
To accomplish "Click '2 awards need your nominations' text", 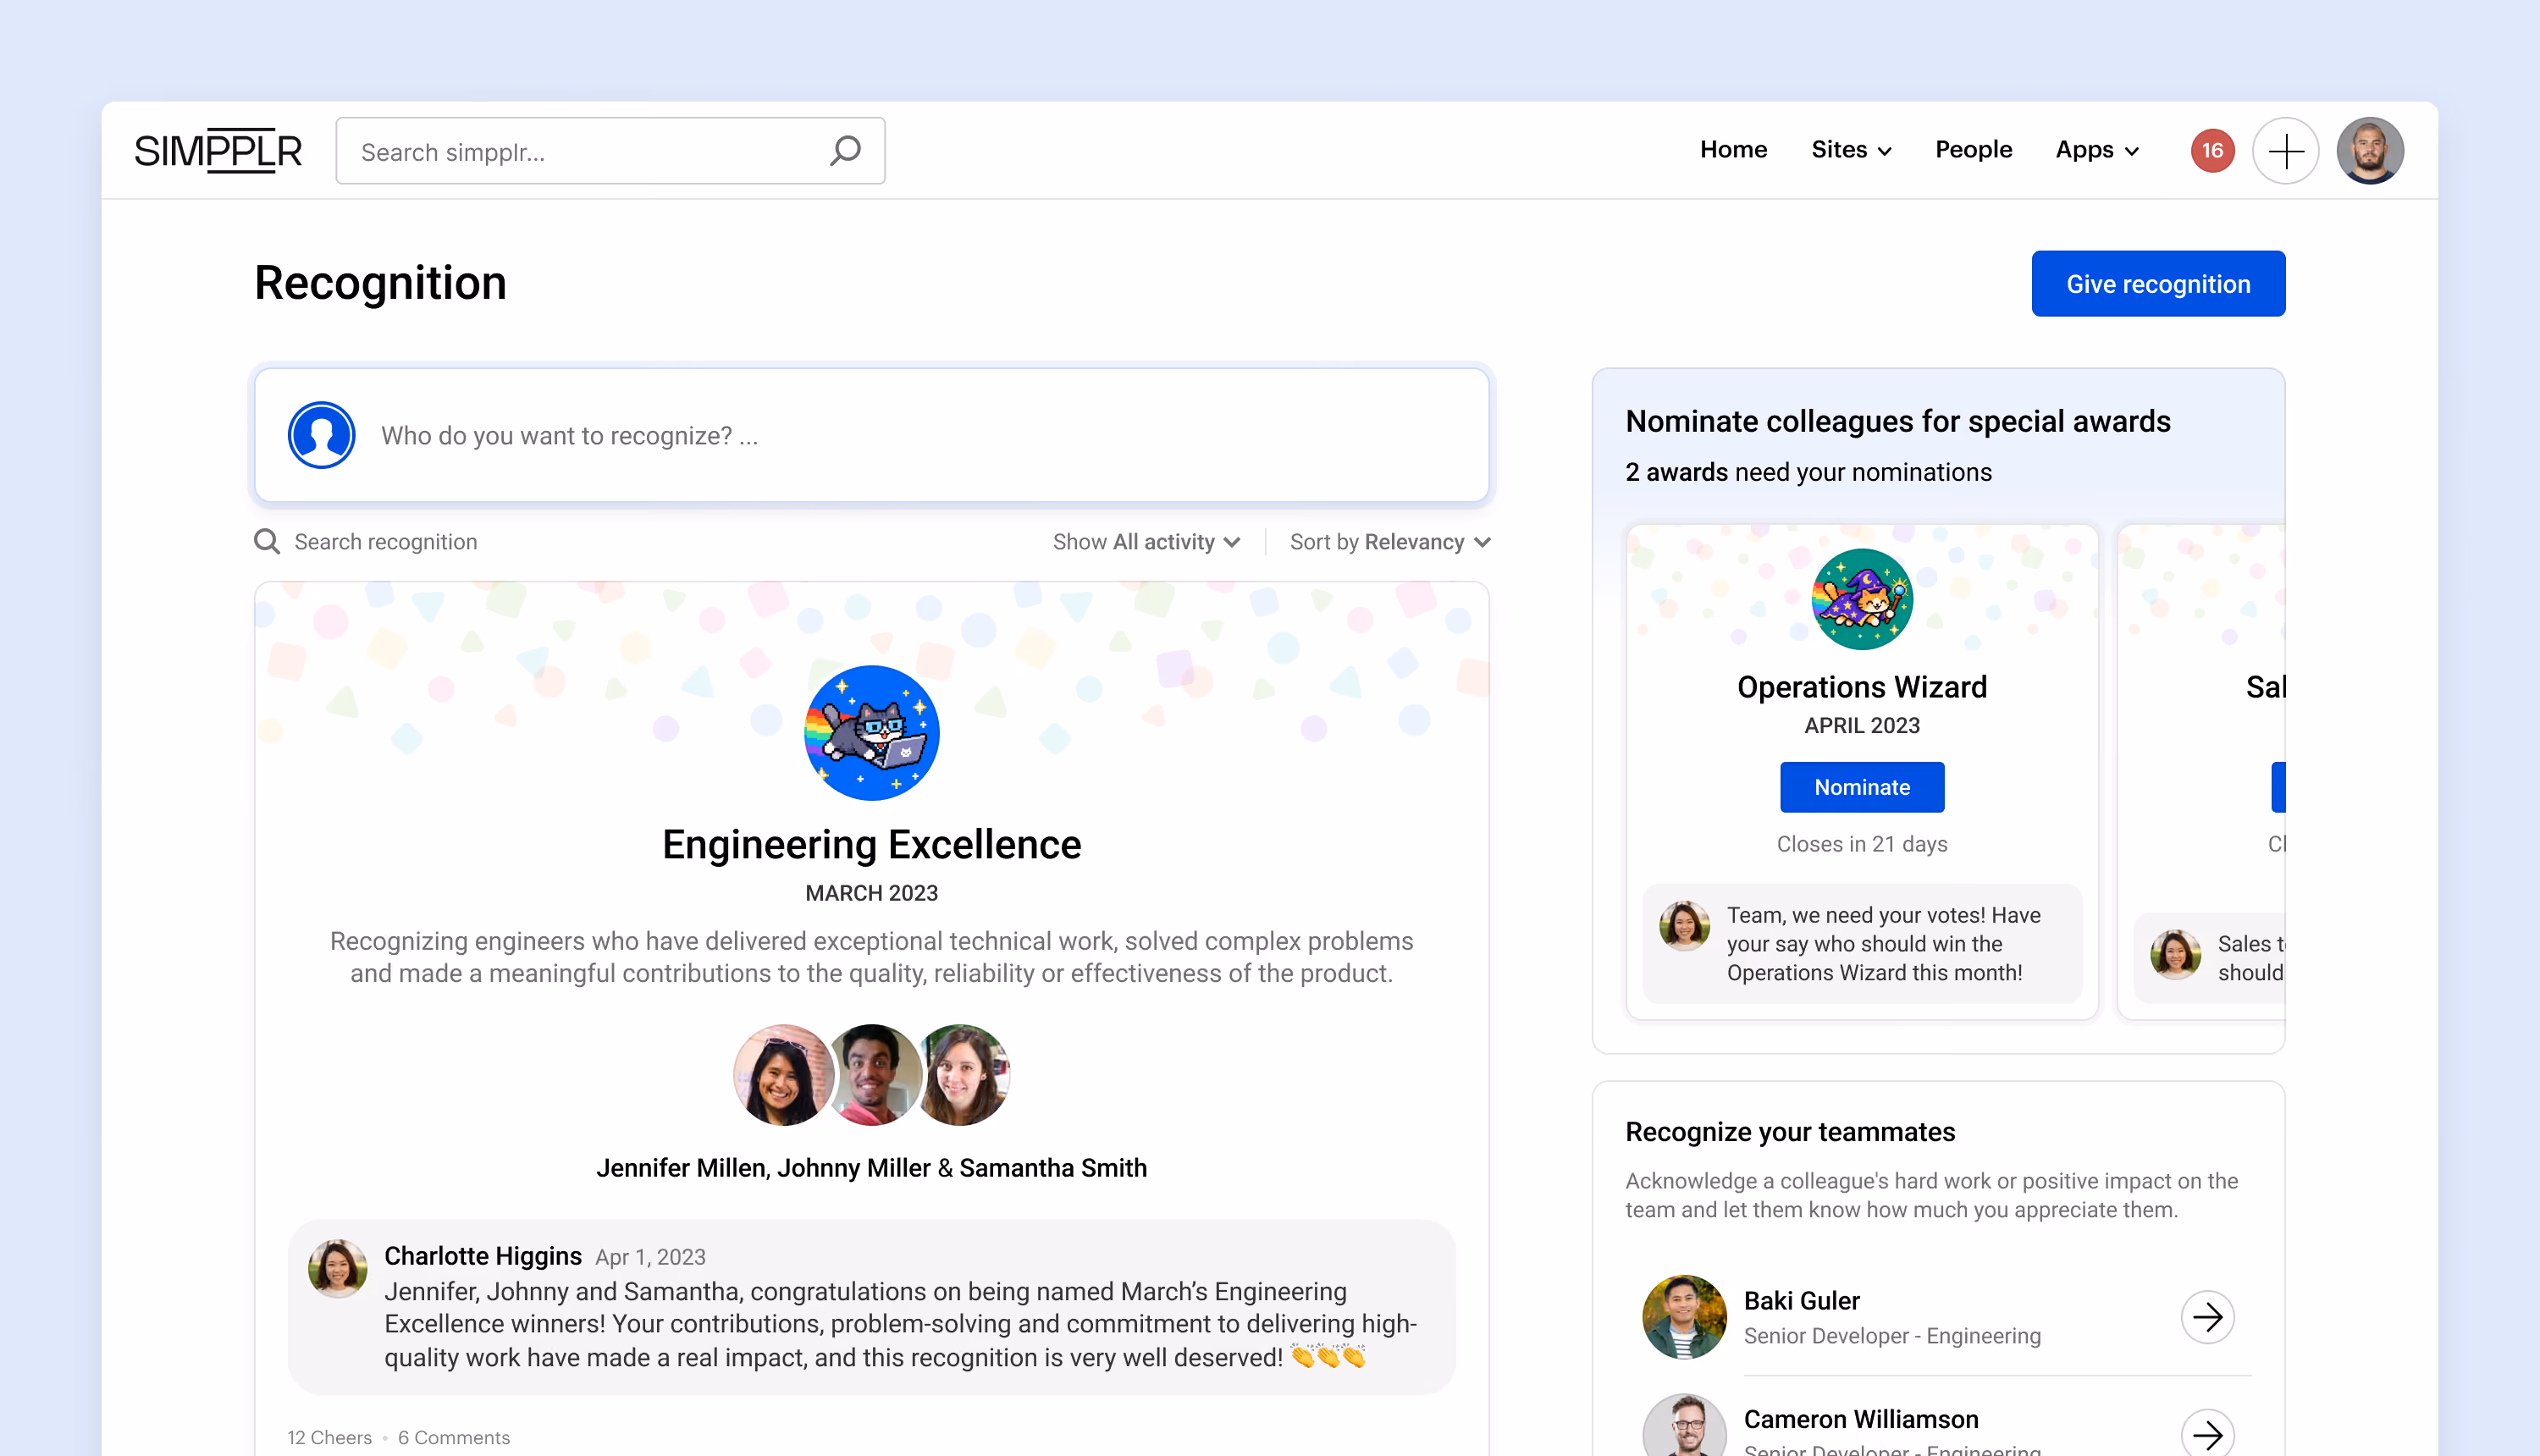I will pos(1808,472).
